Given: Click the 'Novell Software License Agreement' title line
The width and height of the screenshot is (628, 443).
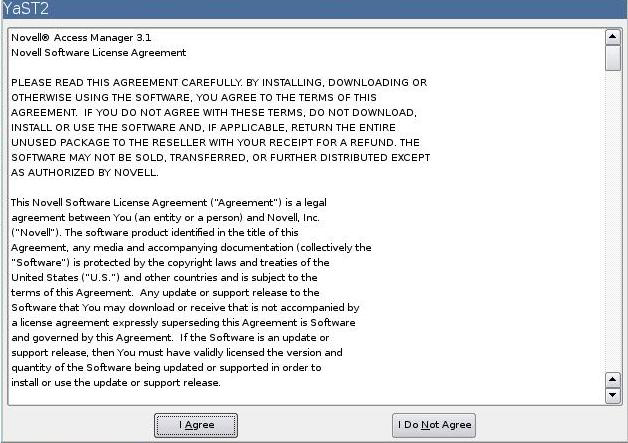Looking at the screenshot, I should pos(99,52).
